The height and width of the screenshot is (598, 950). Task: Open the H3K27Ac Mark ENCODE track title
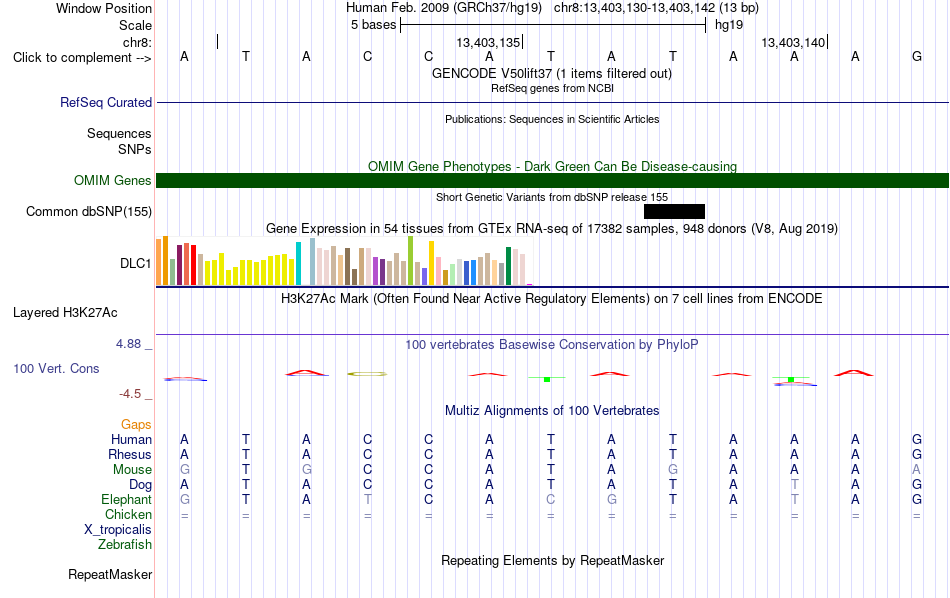coord(552,299)
